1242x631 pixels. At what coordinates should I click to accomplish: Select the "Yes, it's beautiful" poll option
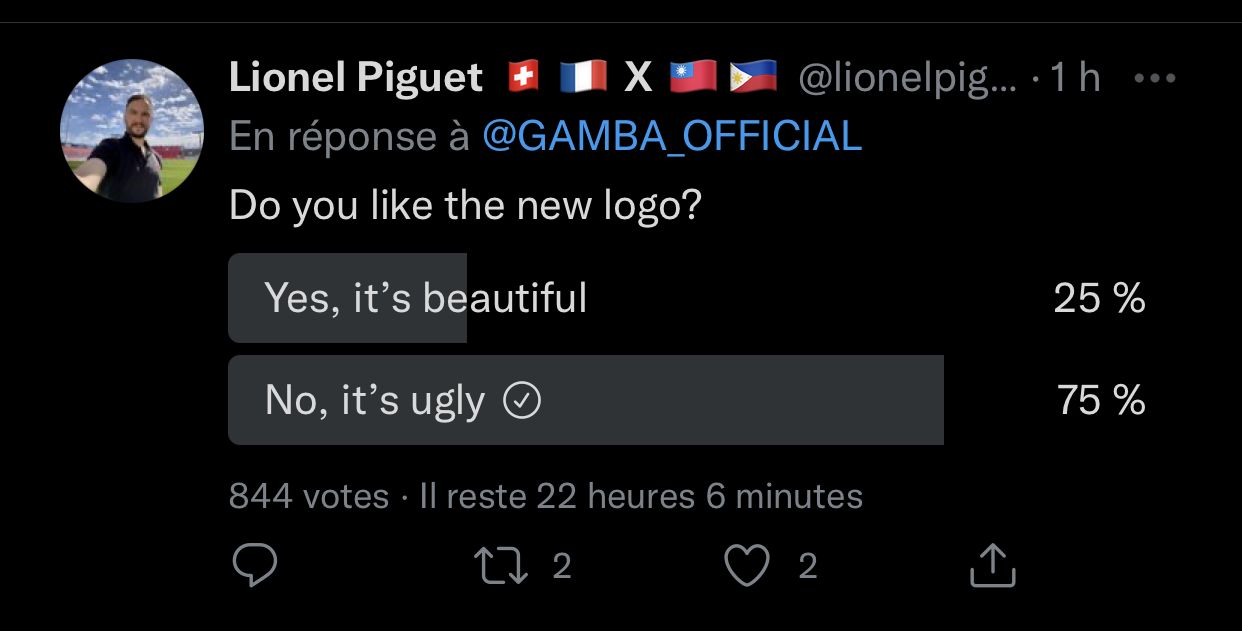coord(425,298)
